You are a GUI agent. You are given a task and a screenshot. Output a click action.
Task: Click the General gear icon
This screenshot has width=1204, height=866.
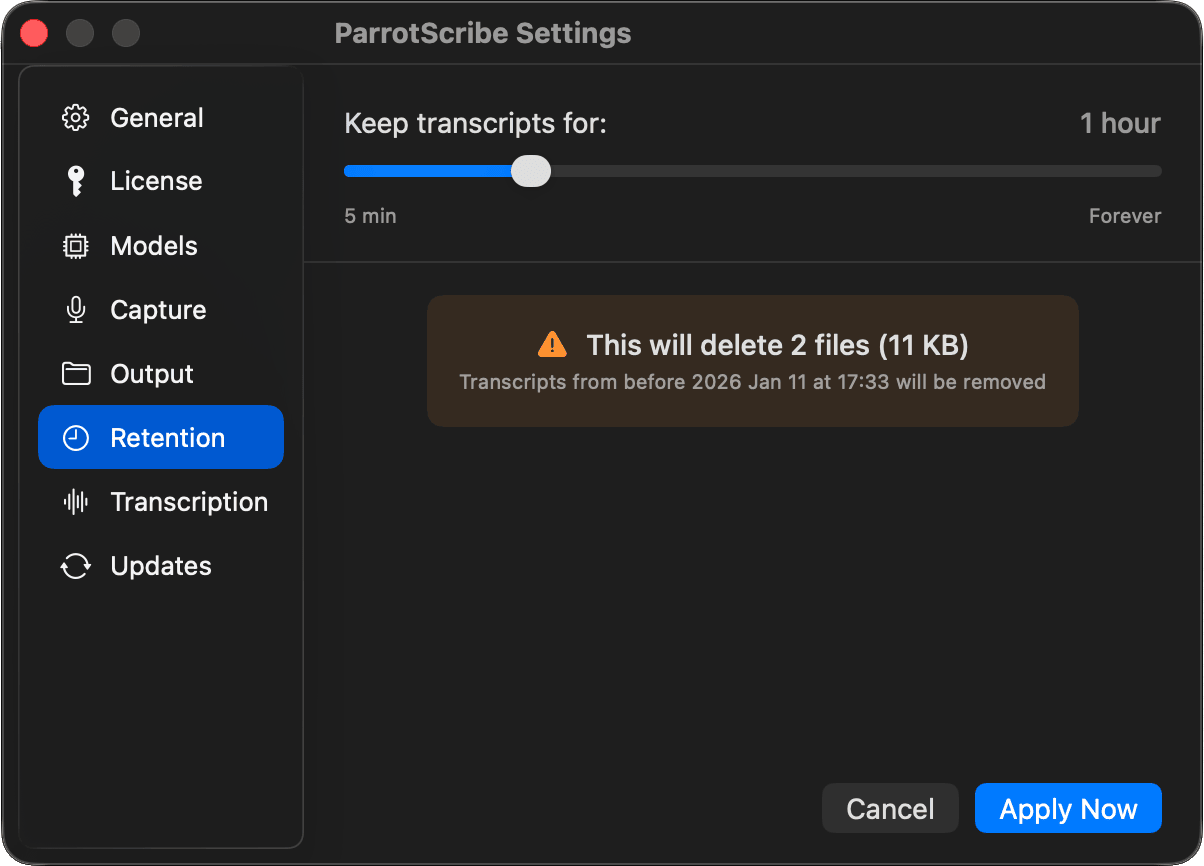pyautogui.click(x=76, y=118)
